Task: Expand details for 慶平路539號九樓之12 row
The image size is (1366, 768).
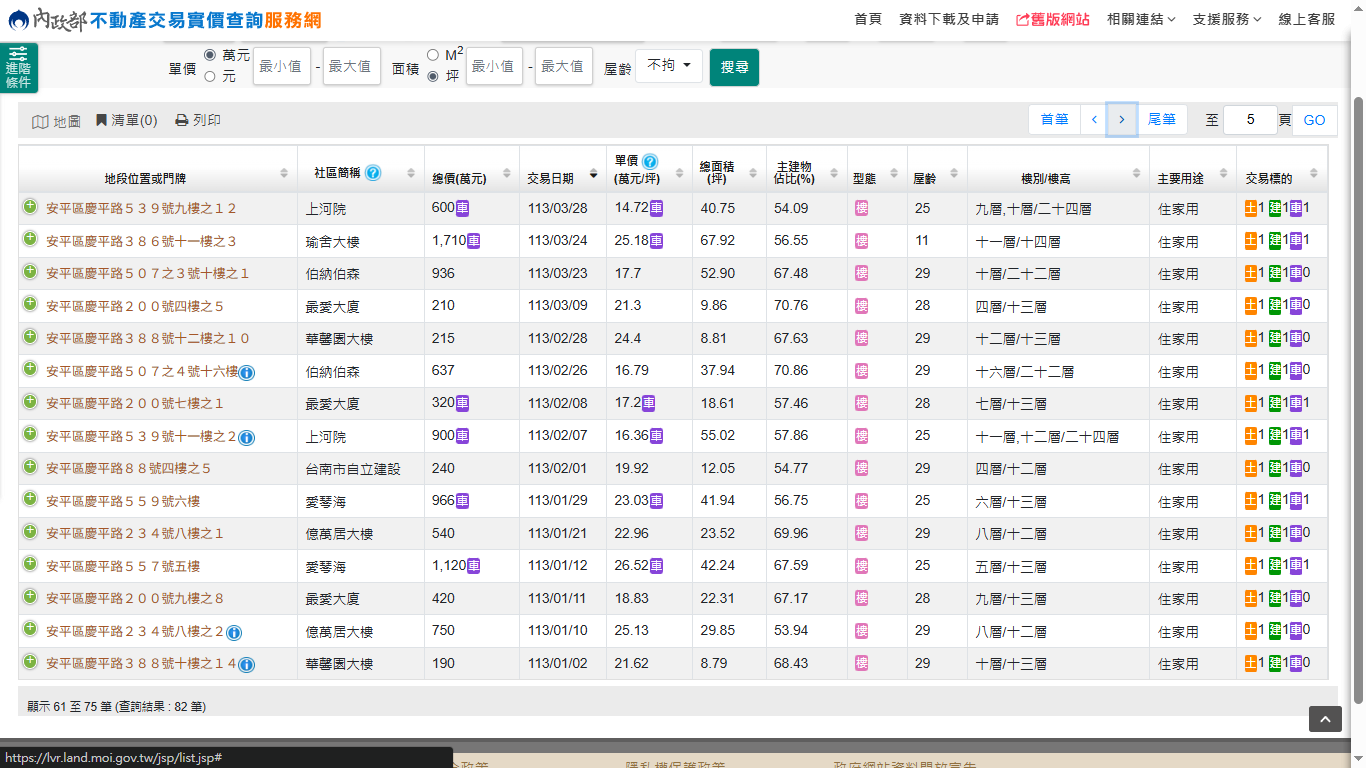Action: (30, 207)
